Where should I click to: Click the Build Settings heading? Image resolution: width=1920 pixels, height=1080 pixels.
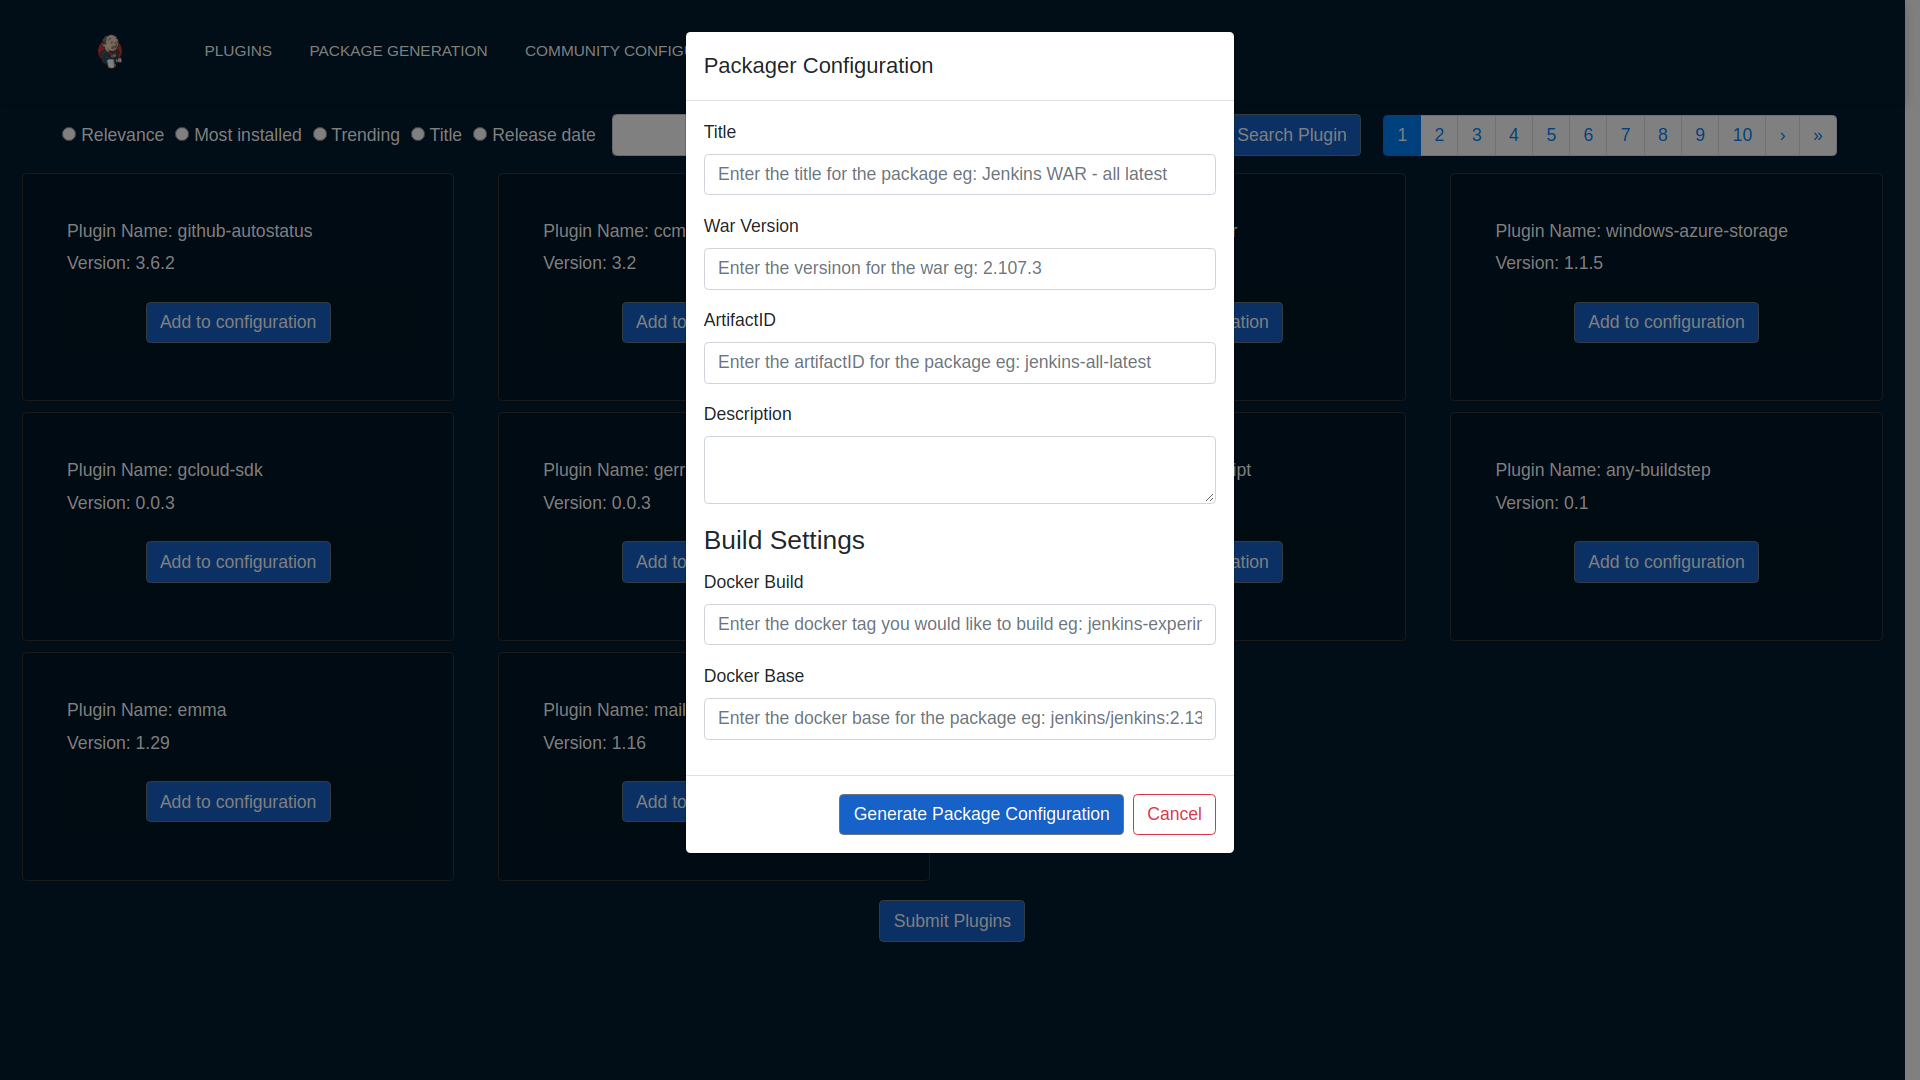pyautogui.click(x=784, y=540)
